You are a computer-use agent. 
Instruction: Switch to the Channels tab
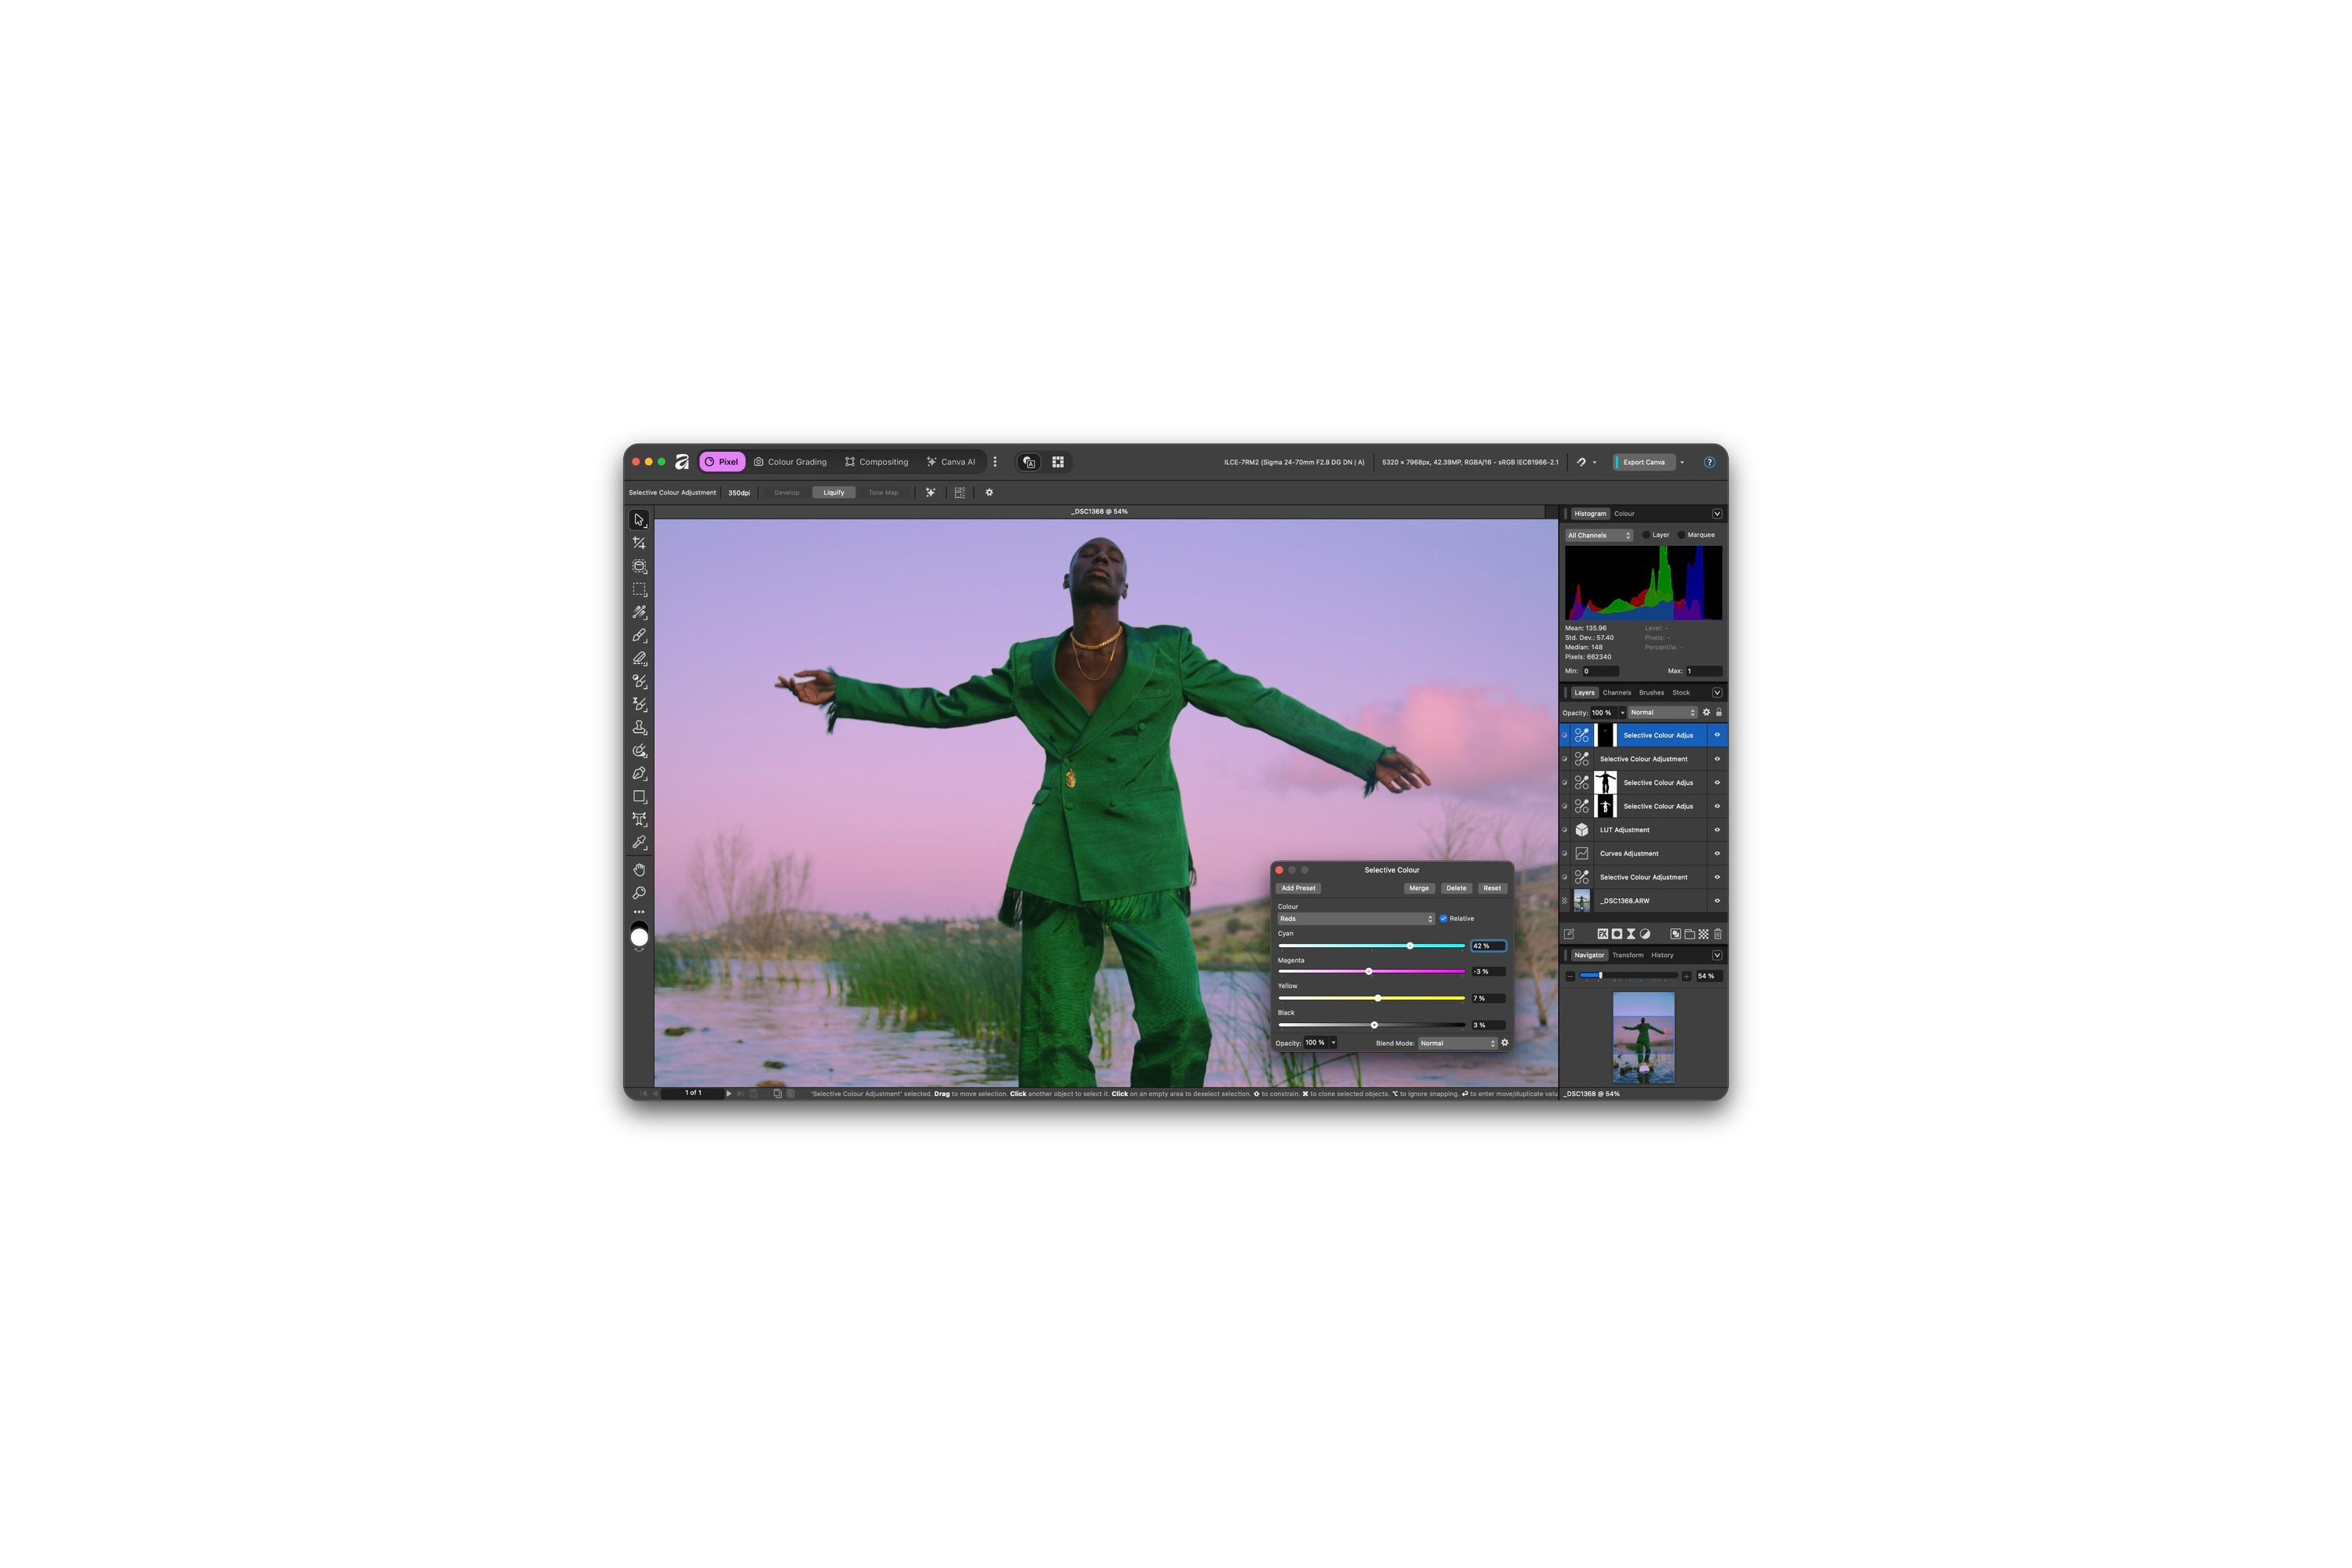[x=1616, y=692]
